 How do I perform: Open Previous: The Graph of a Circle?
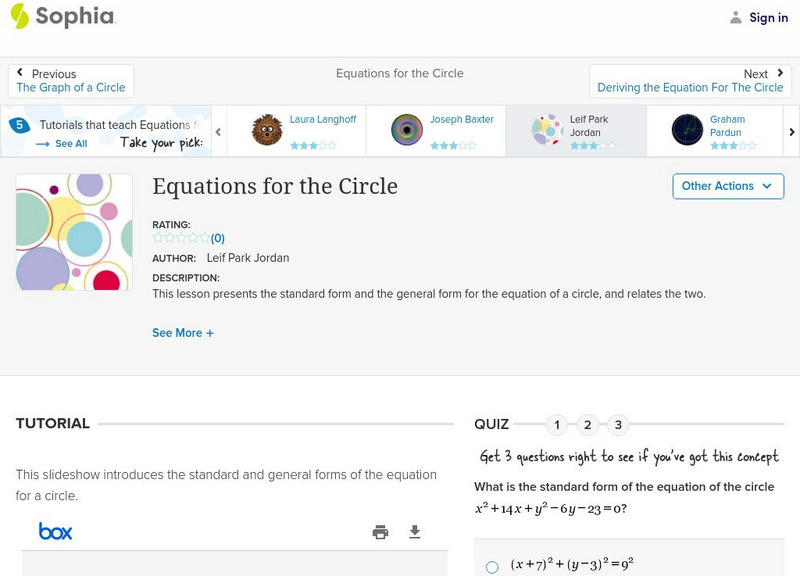tap(71, 81)
